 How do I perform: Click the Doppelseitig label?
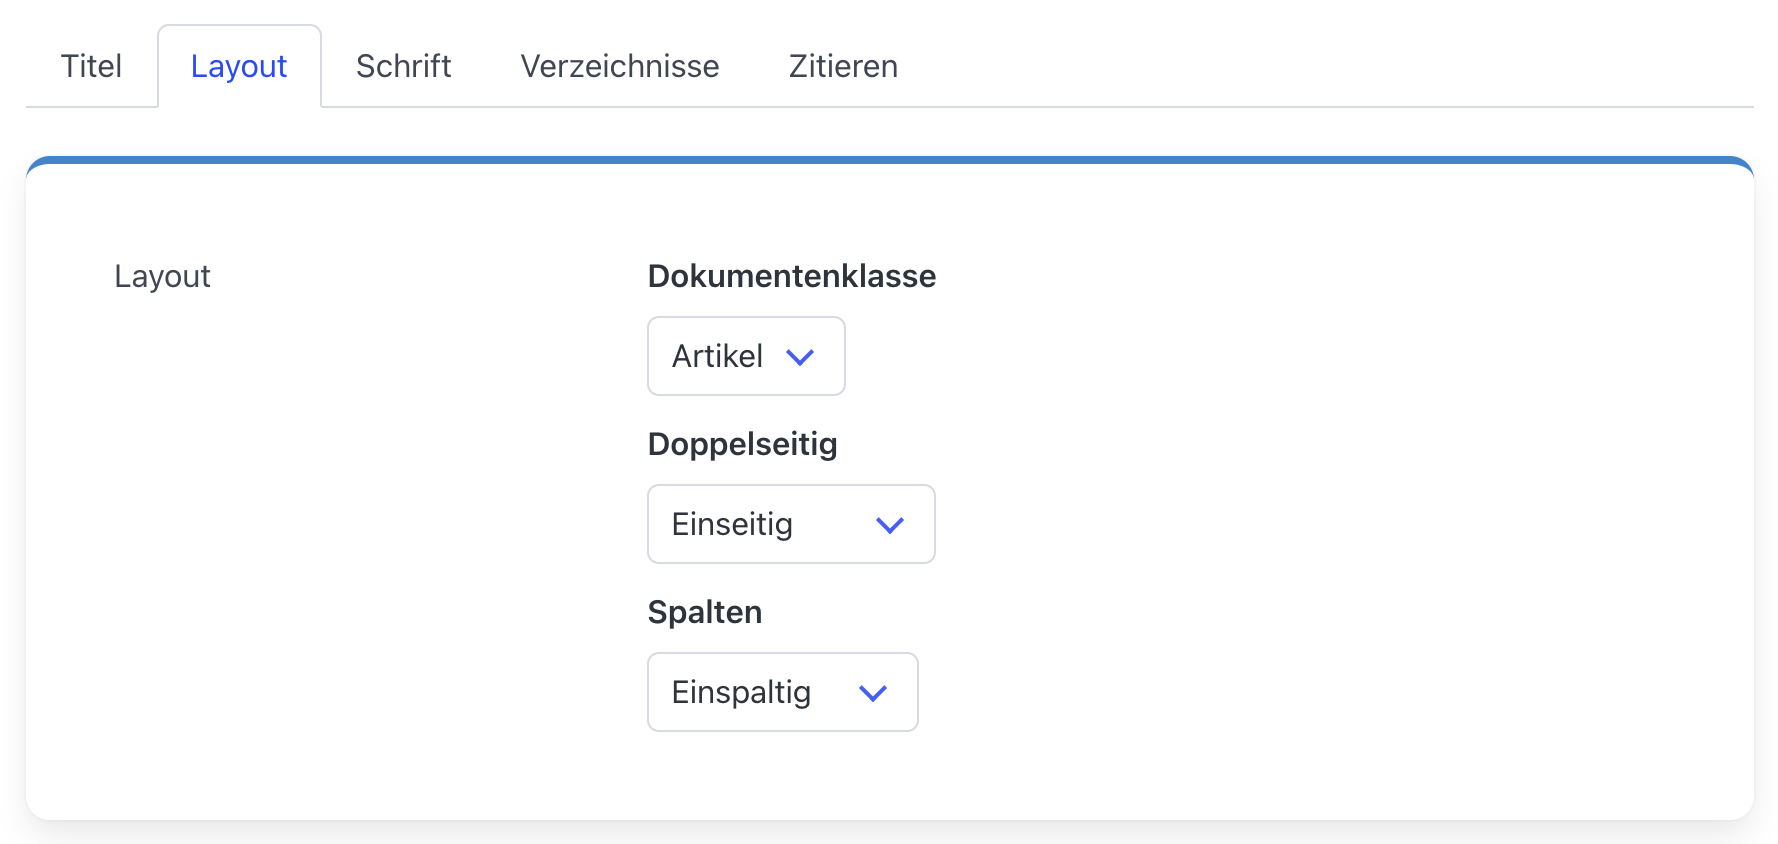point(743,444)
